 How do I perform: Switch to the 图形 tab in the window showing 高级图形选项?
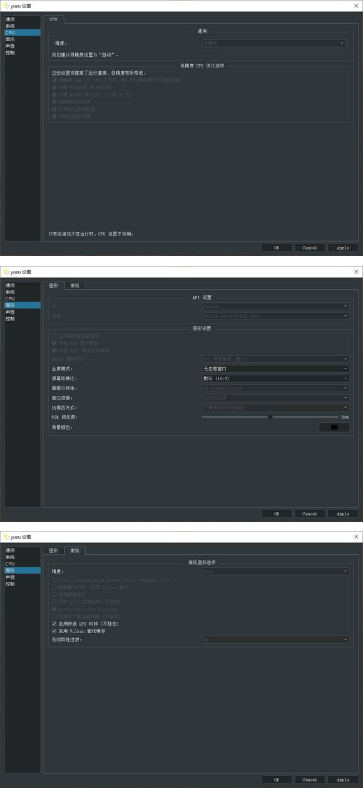(53, 550)
